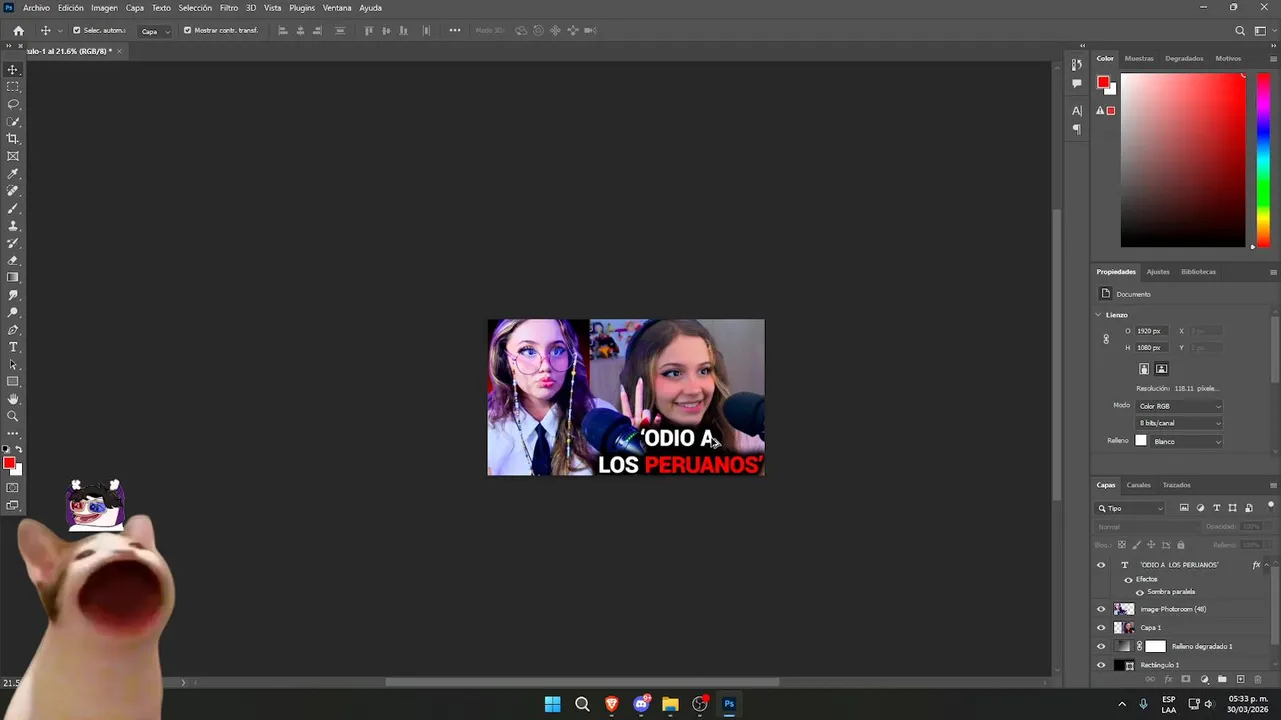Image resolution: width=1281 pixels, height=720 pixels.
Task: Switch to the Bibliotecas tab
Action: click(x=1198, y=272)
